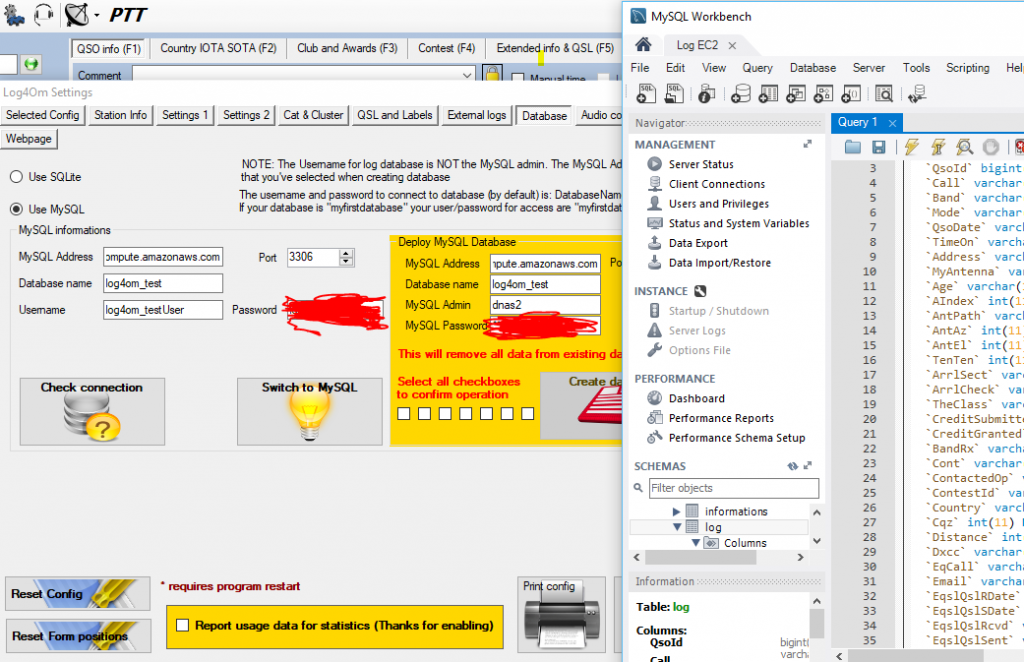Stop query execution hand icon
This screenshot has width=1024, height=662.
(991, 147)
